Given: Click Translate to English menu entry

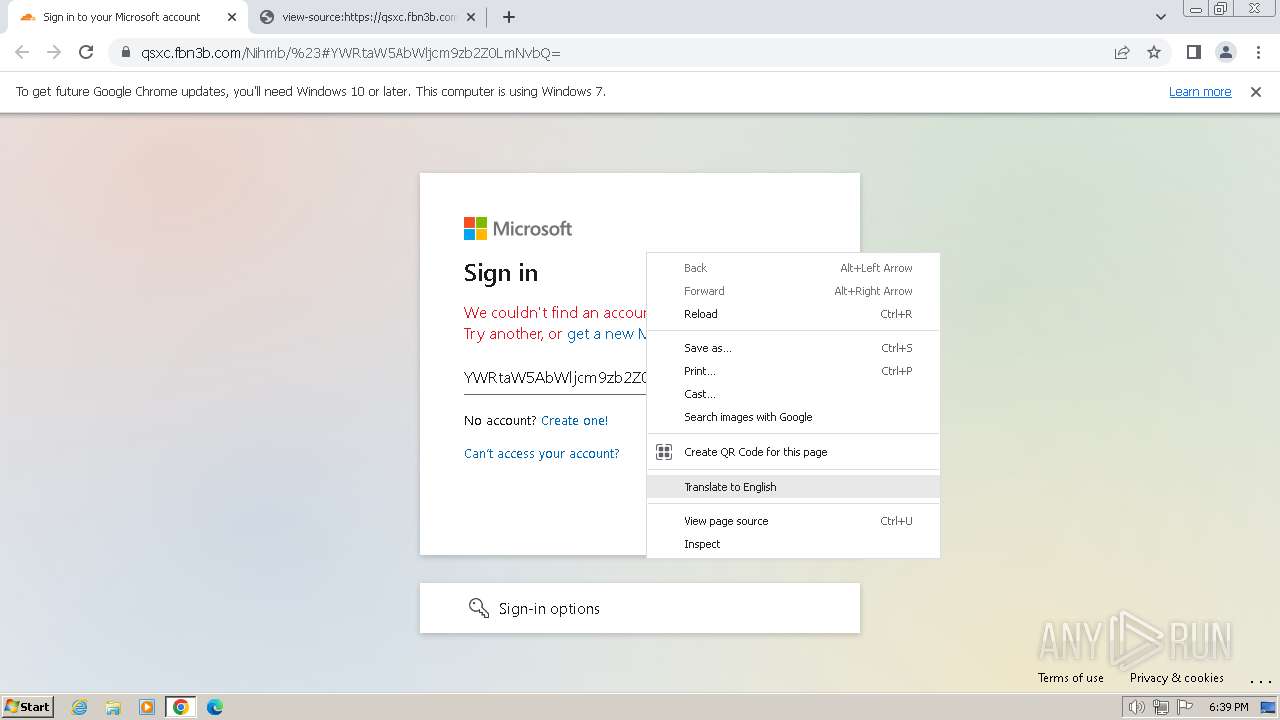Looking at the screenshot, I should (793, 487).
